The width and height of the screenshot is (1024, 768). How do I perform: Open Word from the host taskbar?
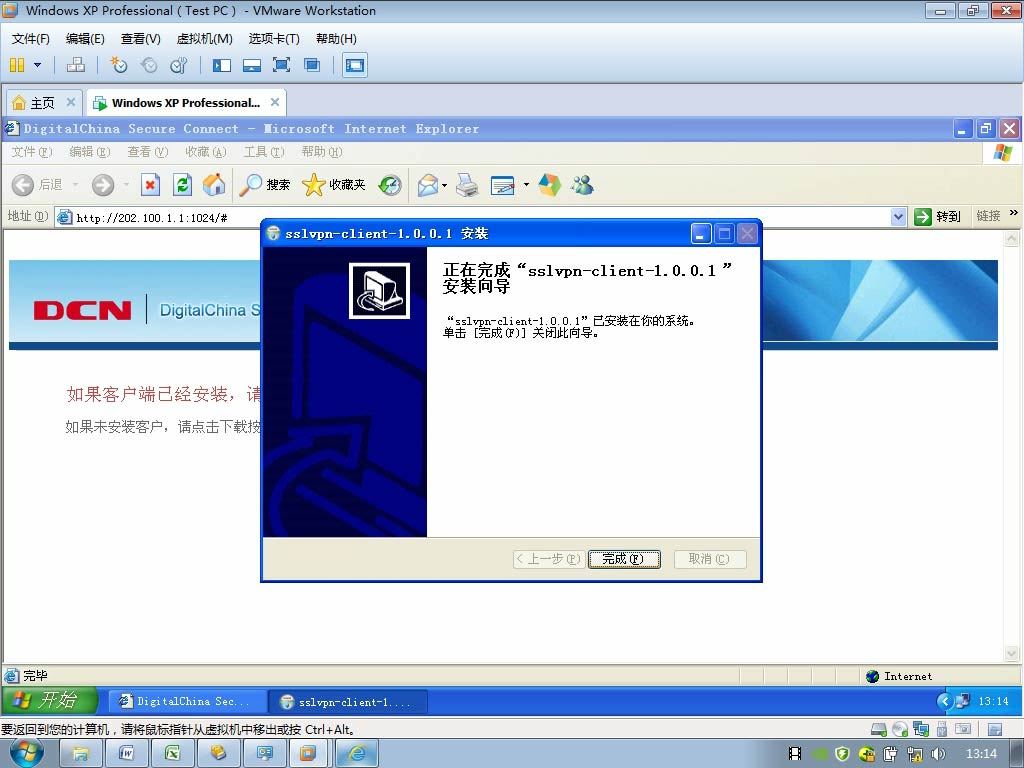(126, 754)
